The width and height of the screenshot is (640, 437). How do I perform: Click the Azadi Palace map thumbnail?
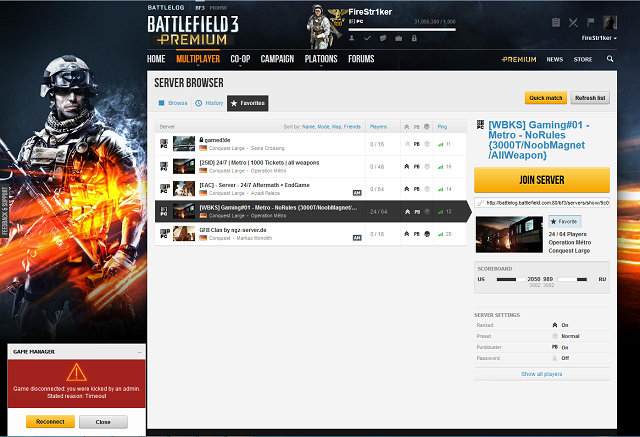tap(184, 189)
